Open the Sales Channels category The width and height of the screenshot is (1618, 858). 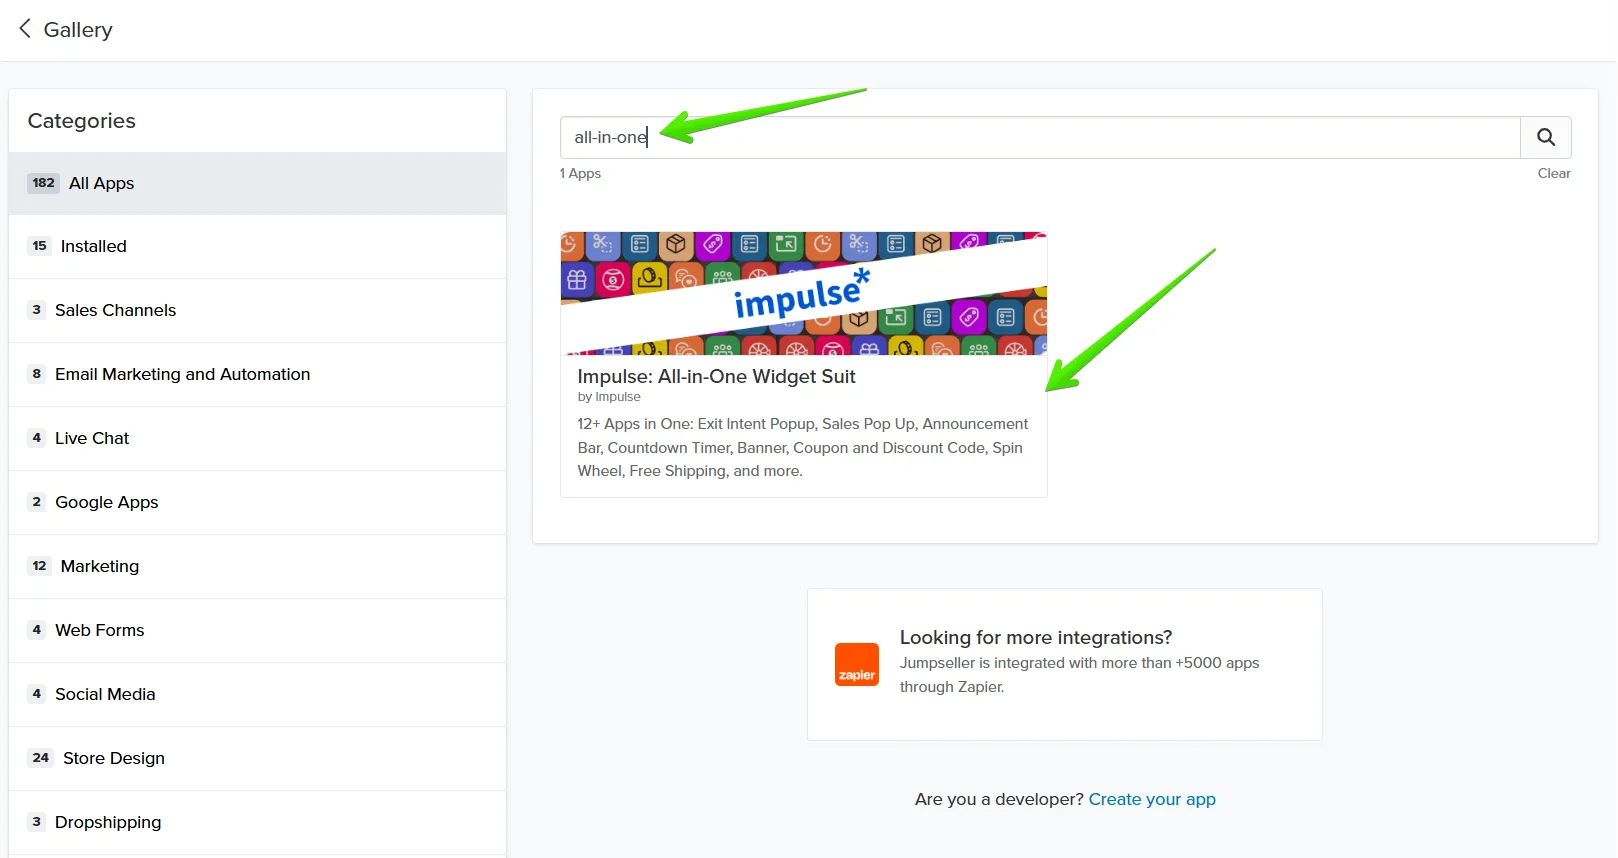257,310
